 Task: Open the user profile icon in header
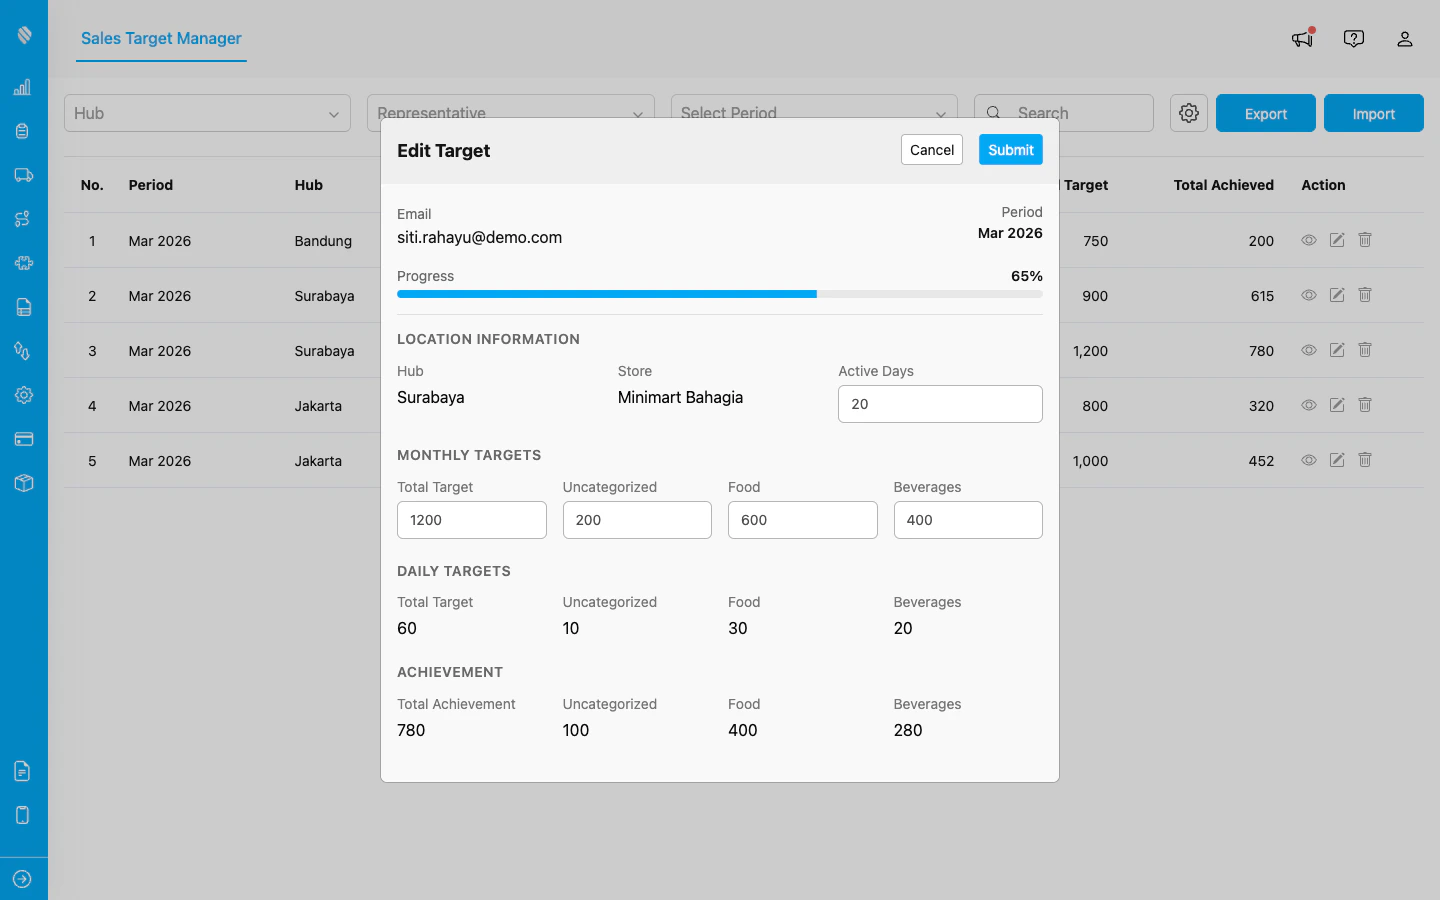[x=1405, y=39]
